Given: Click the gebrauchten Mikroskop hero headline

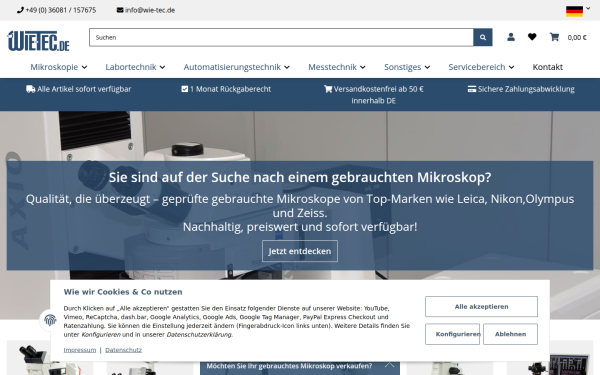Looking at the screenshot, I should point(300,177).
